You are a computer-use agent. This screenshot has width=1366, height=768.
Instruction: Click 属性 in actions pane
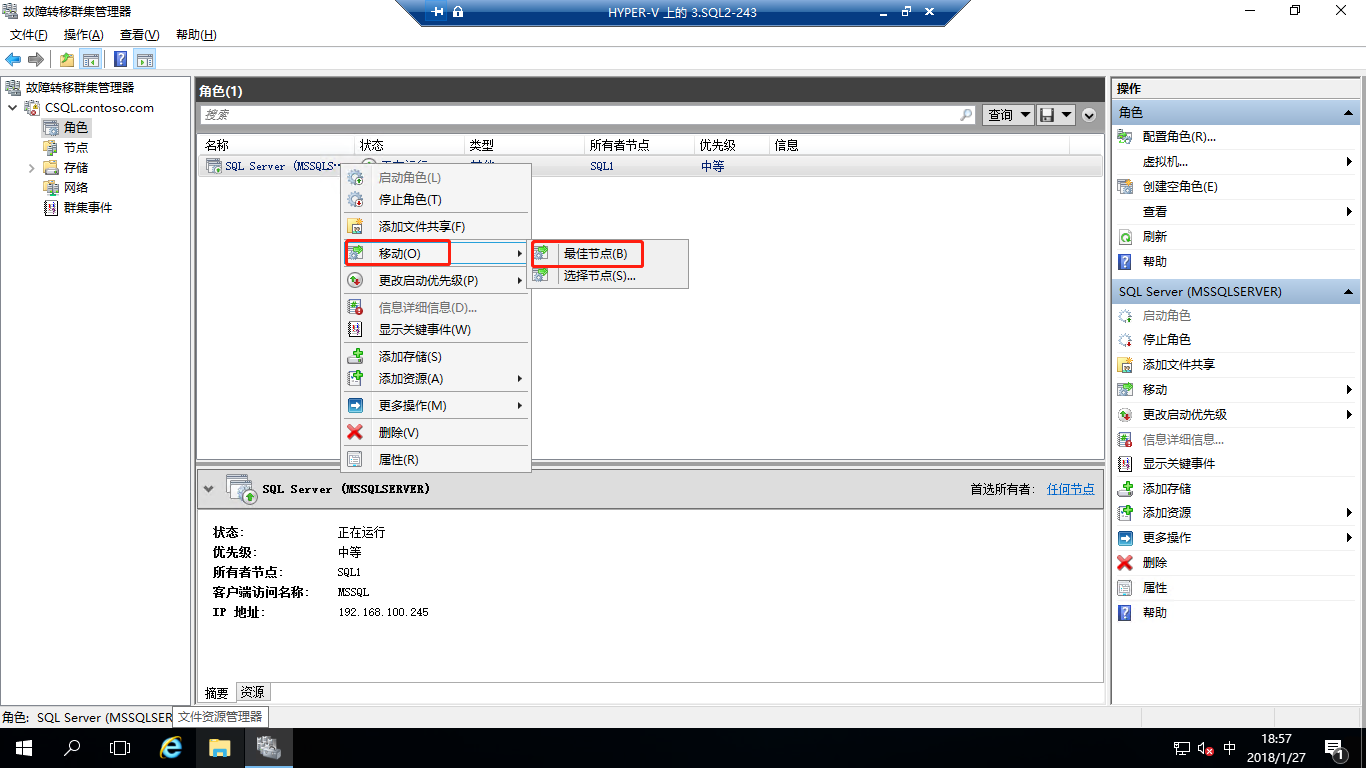pos(1155,588)
